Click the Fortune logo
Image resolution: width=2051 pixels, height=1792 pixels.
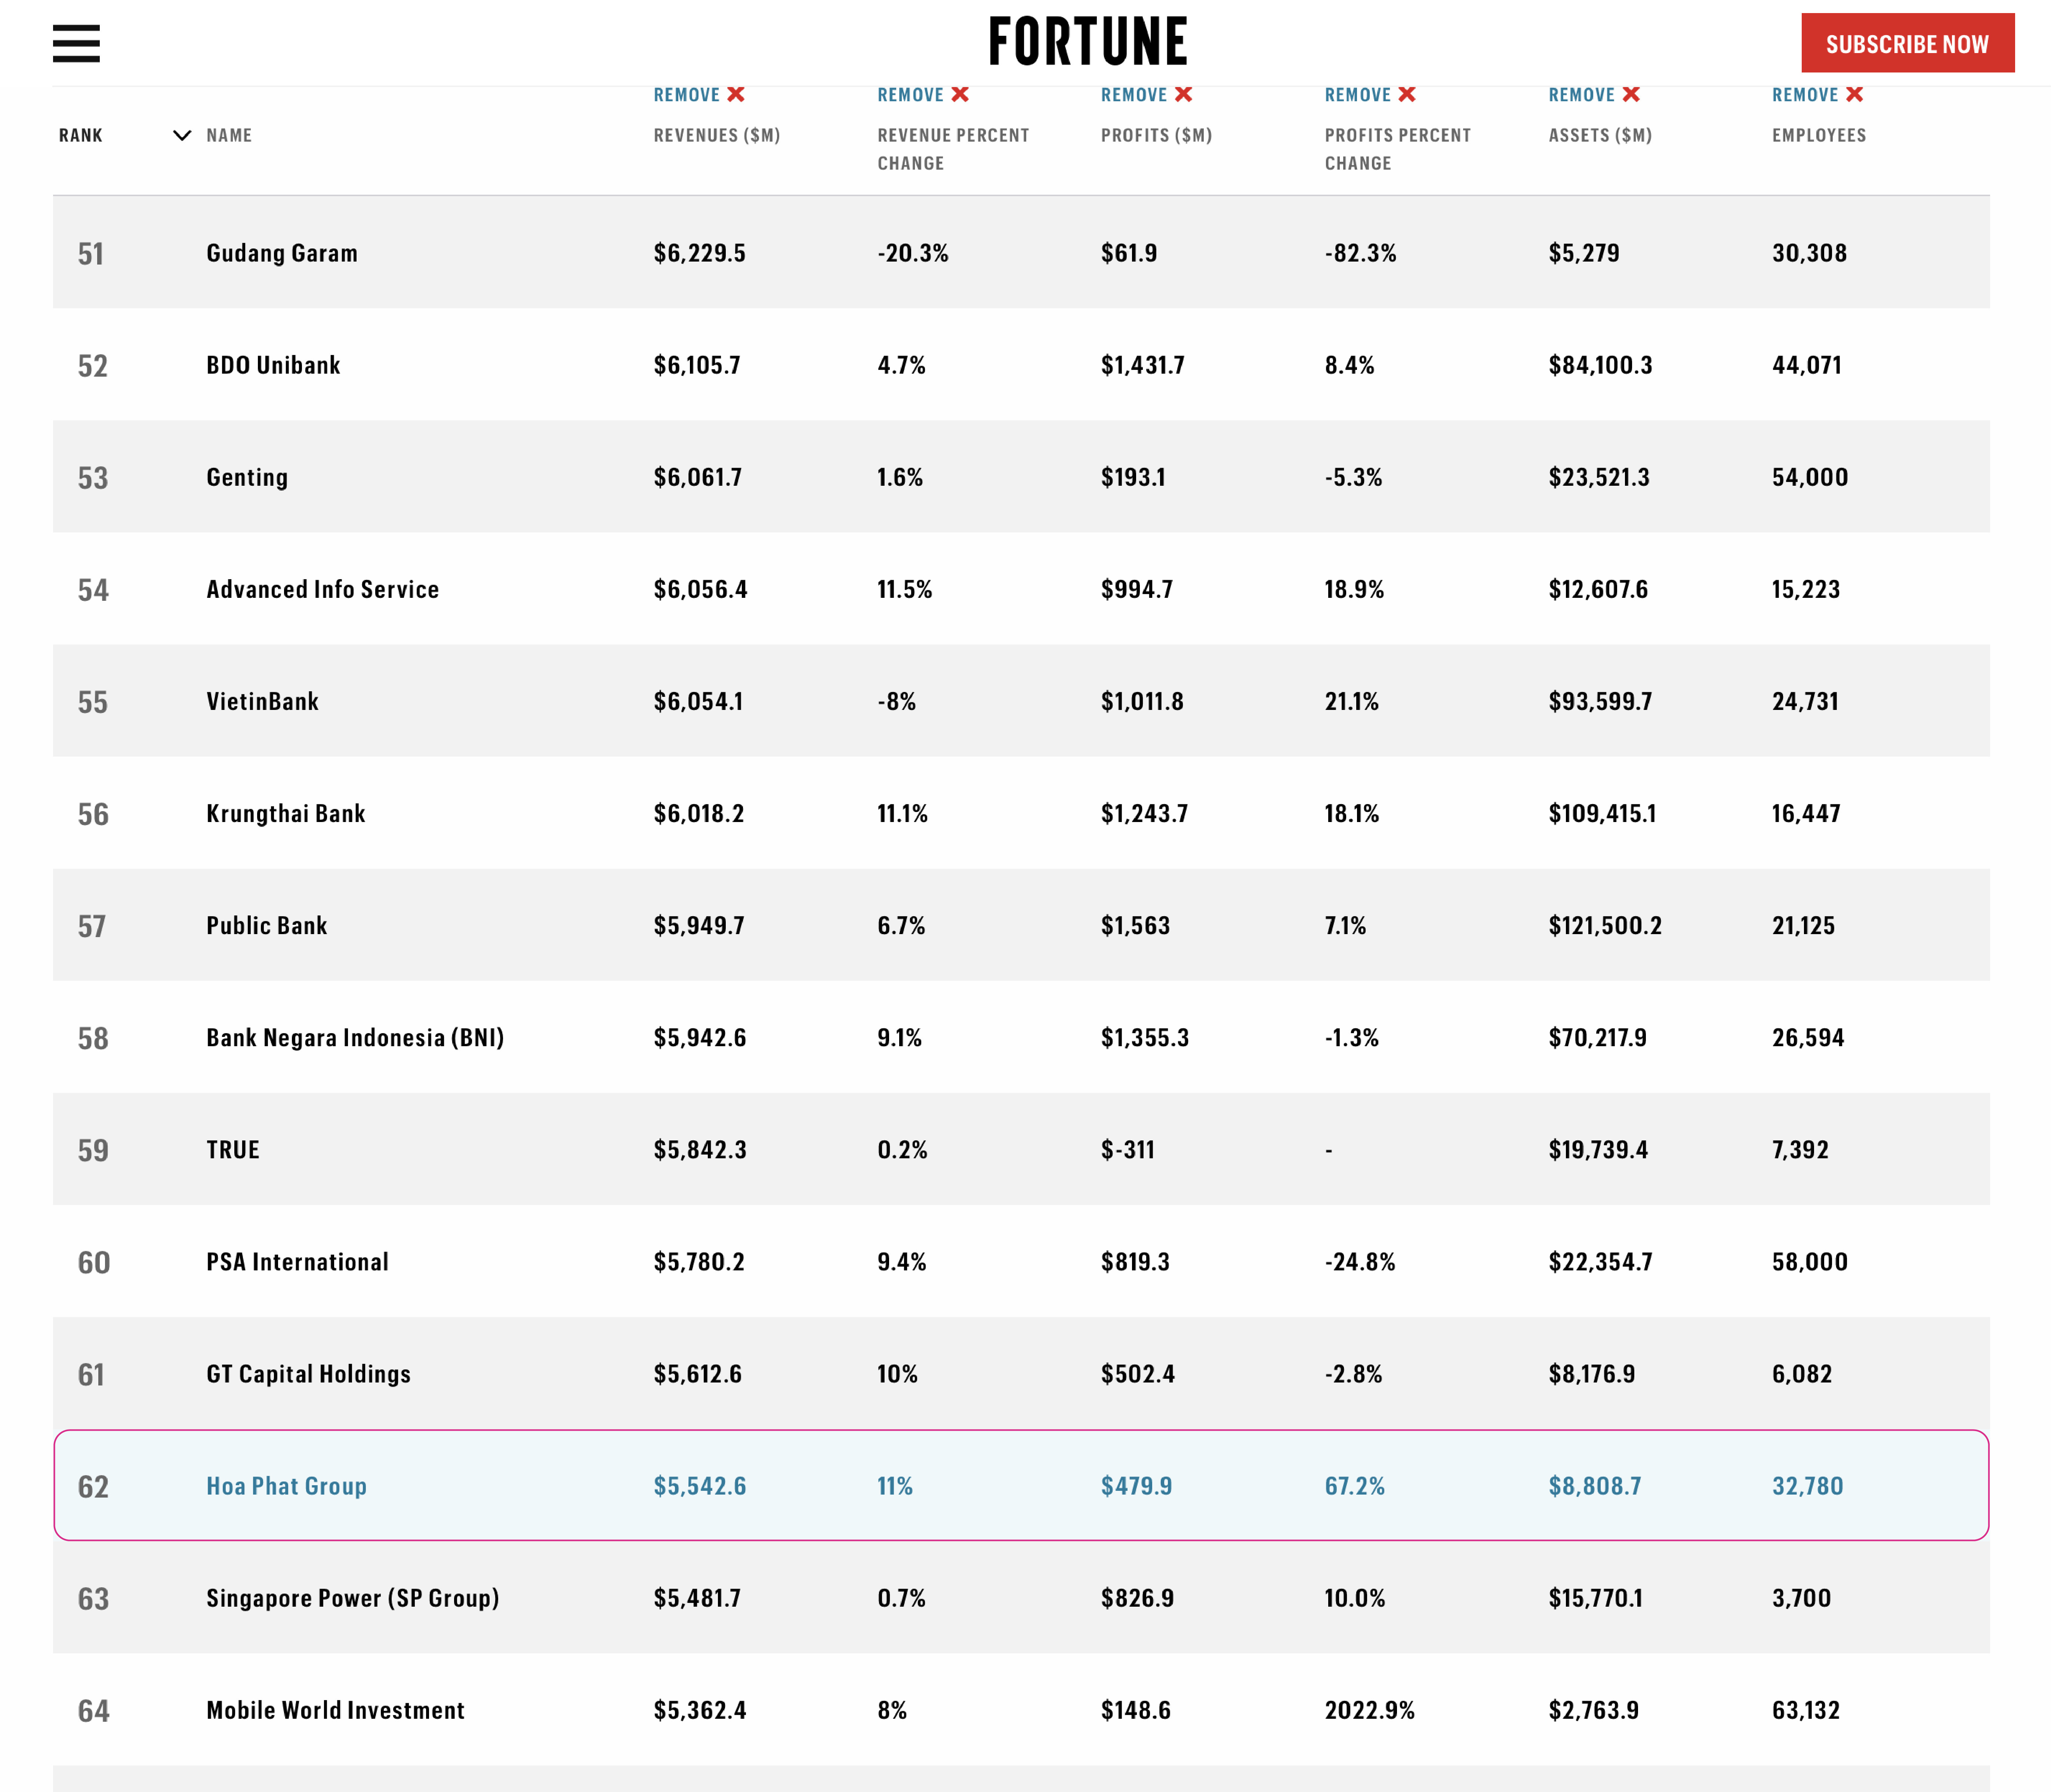[x=1087, y=42]
